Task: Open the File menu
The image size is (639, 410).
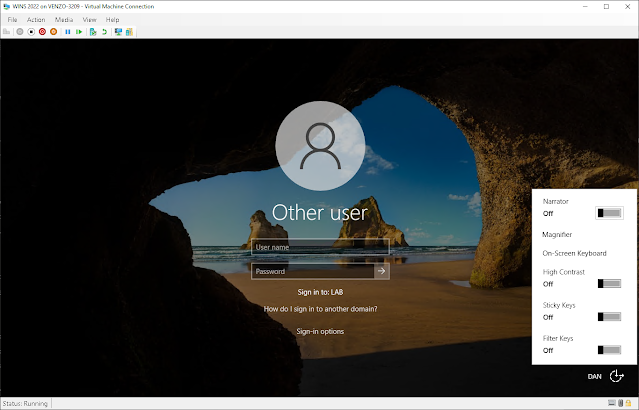Action: pyautogui.click(x=12, y=20)
